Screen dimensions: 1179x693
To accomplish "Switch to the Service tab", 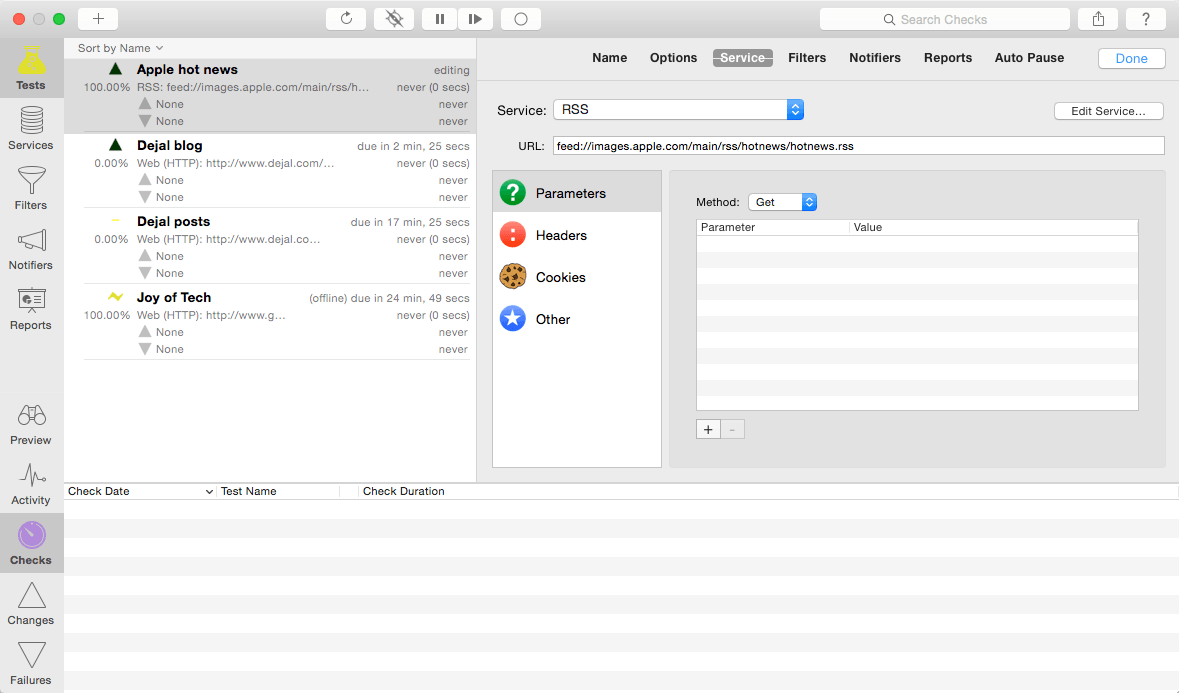I will pyautogui.click(x=743, y=58).
